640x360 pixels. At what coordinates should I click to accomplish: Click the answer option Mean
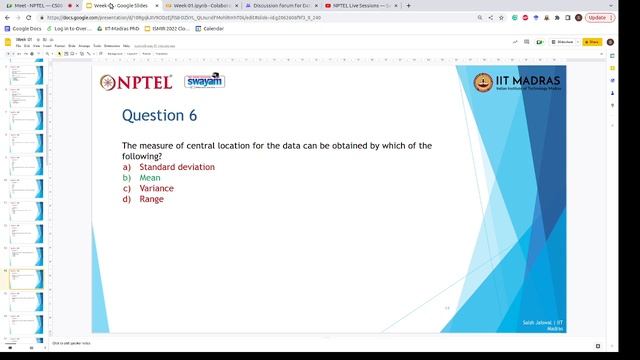point(150,178)
